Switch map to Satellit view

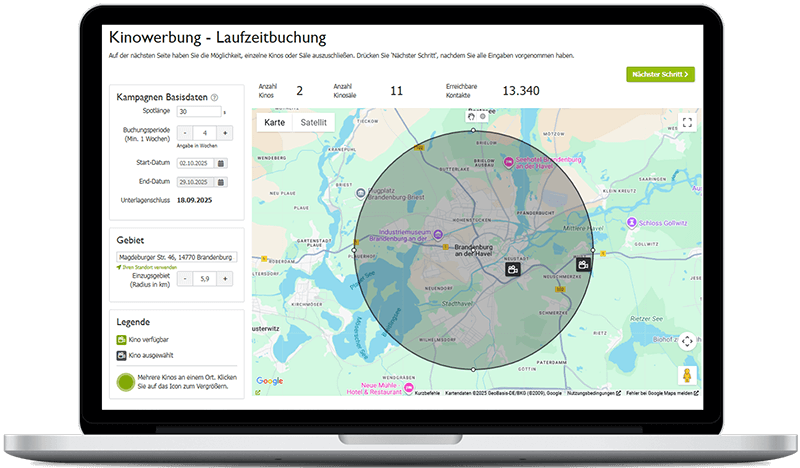pos(313,122)
